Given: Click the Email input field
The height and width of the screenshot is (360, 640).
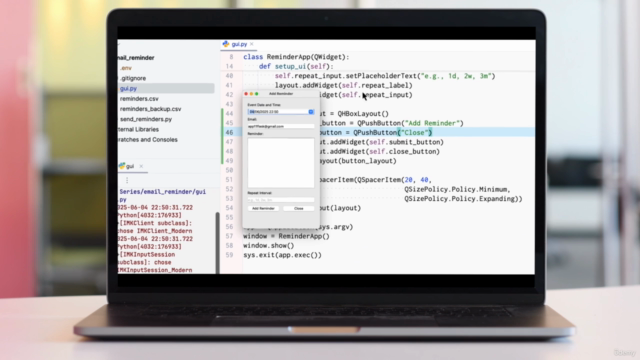Looking at the screenshot, I should 281,126.
